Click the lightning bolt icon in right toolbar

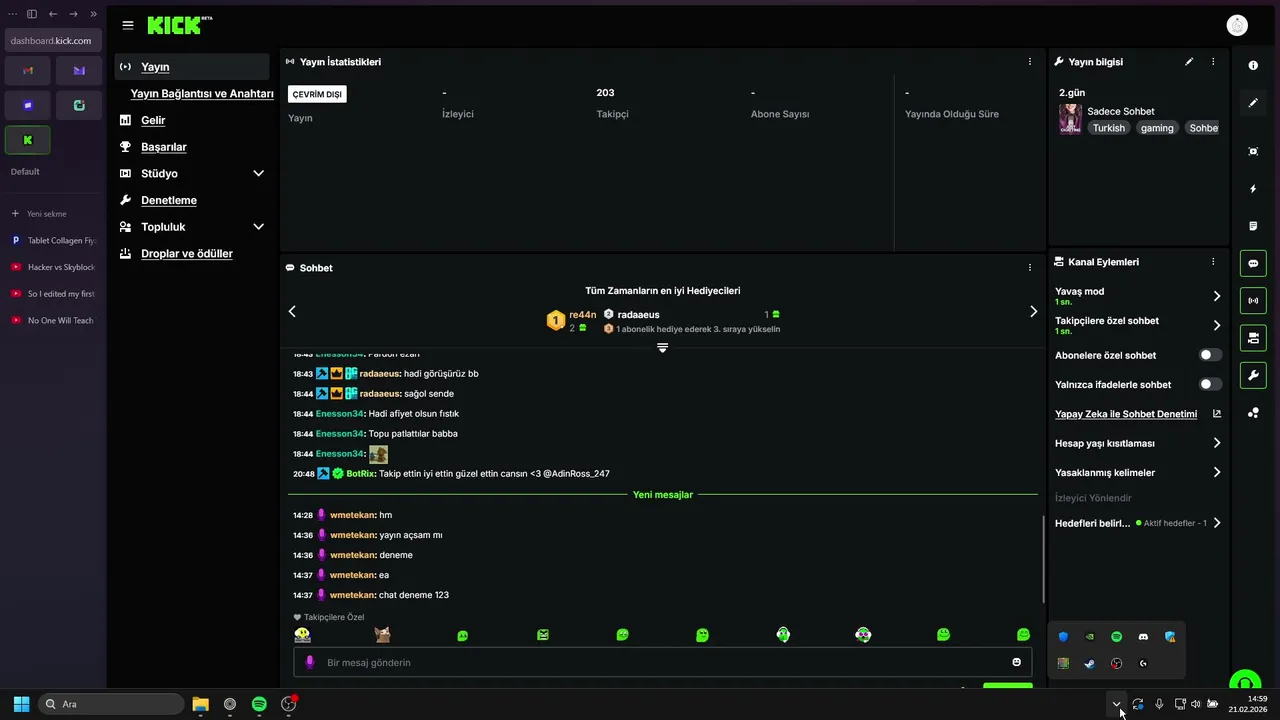pyautogui.click(x=1253, y=189)
